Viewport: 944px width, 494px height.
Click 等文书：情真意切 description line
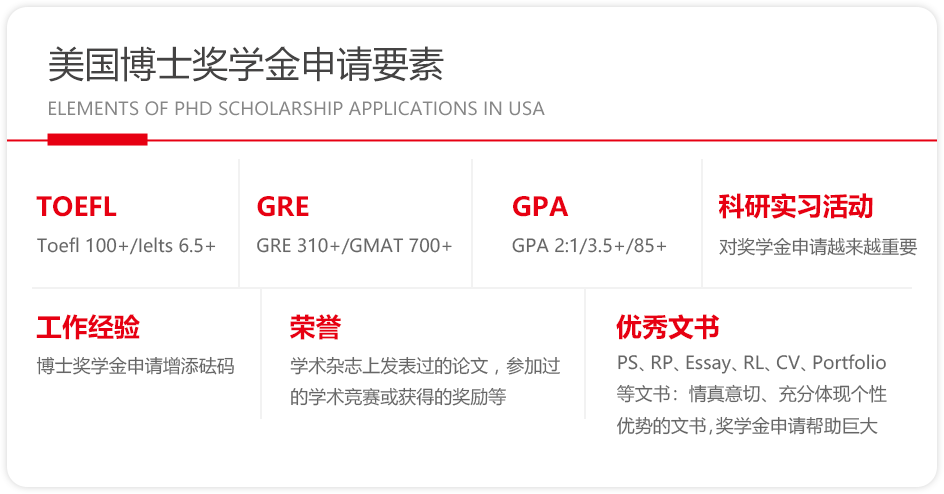pyautogui.click(x=751, y=395)
